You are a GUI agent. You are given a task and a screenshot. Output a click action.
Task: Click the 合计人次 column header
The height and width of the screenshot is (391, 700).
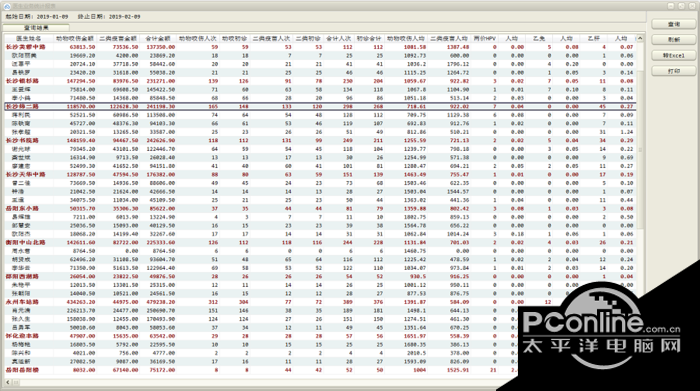pos(339,38)
